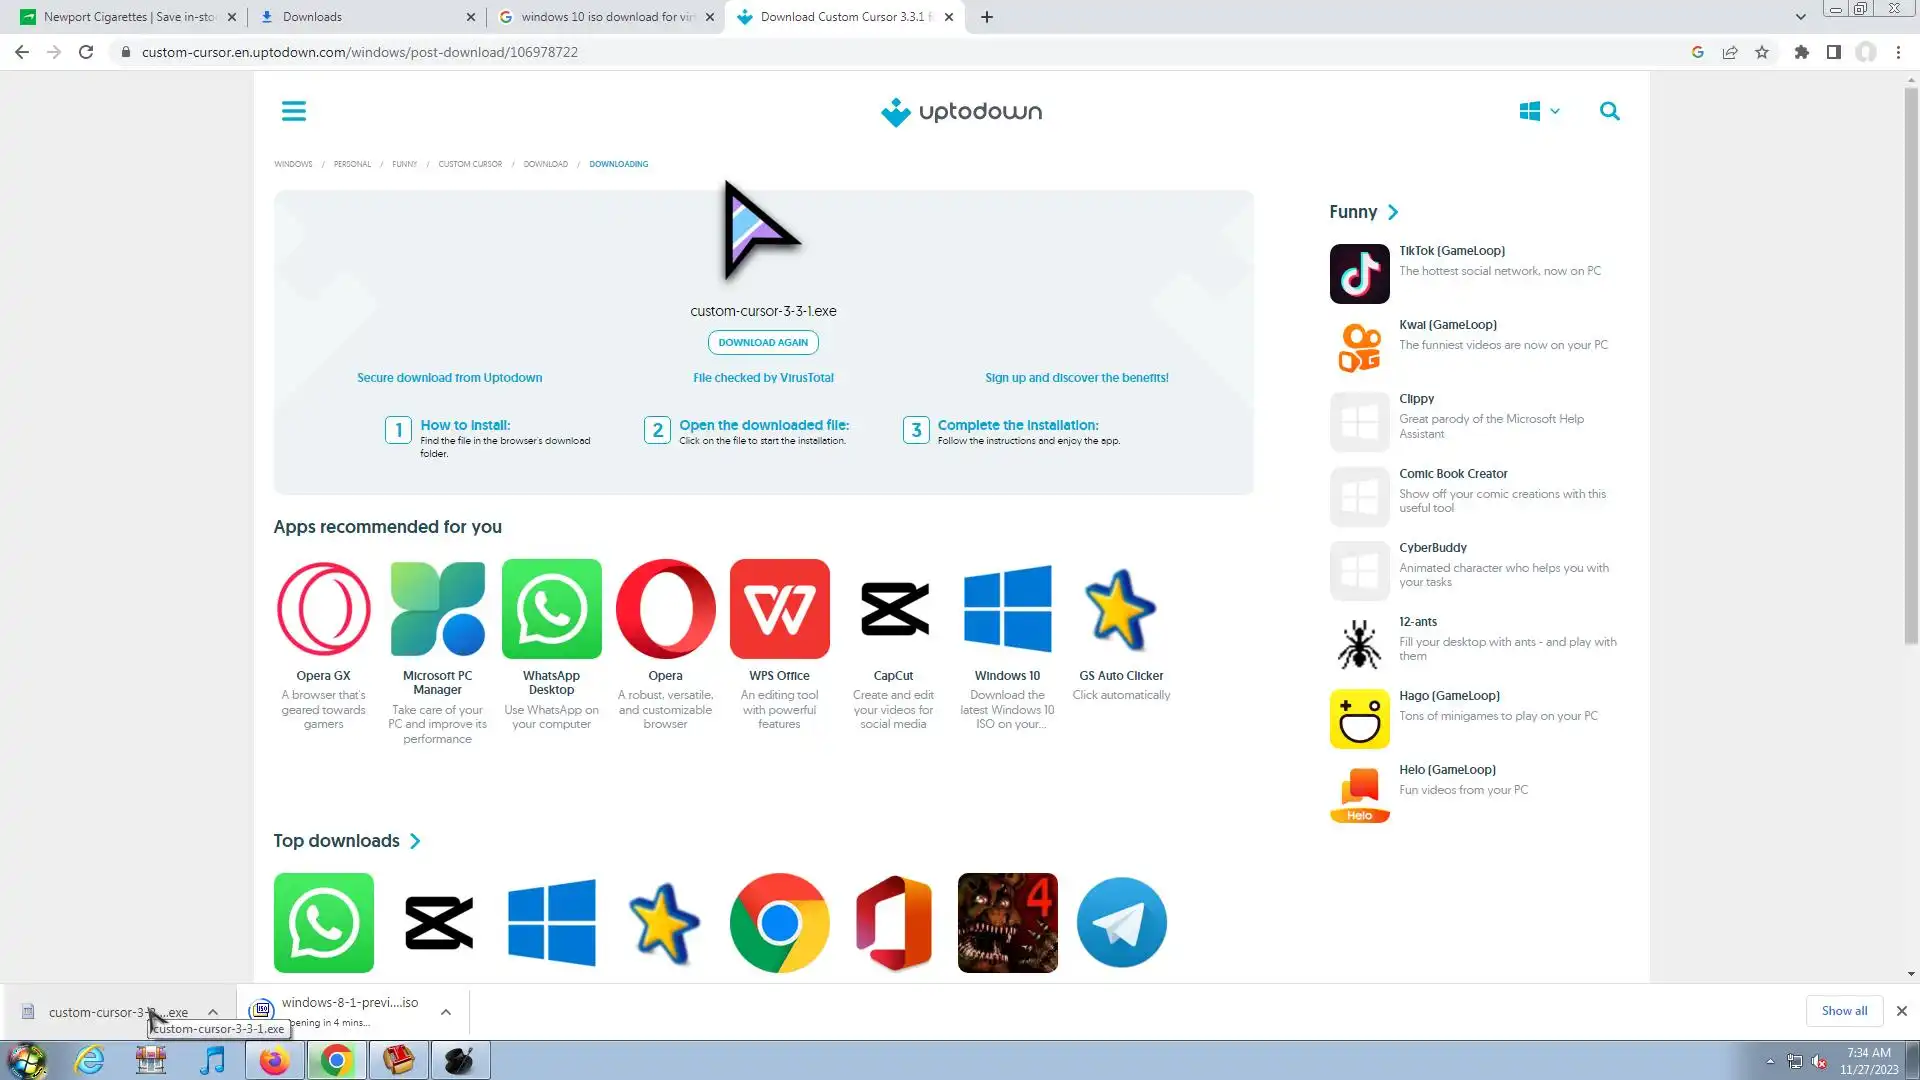Click Show all downloads button
This screenshot has height=1080, width=1920.
[x=1843, y=1011]
